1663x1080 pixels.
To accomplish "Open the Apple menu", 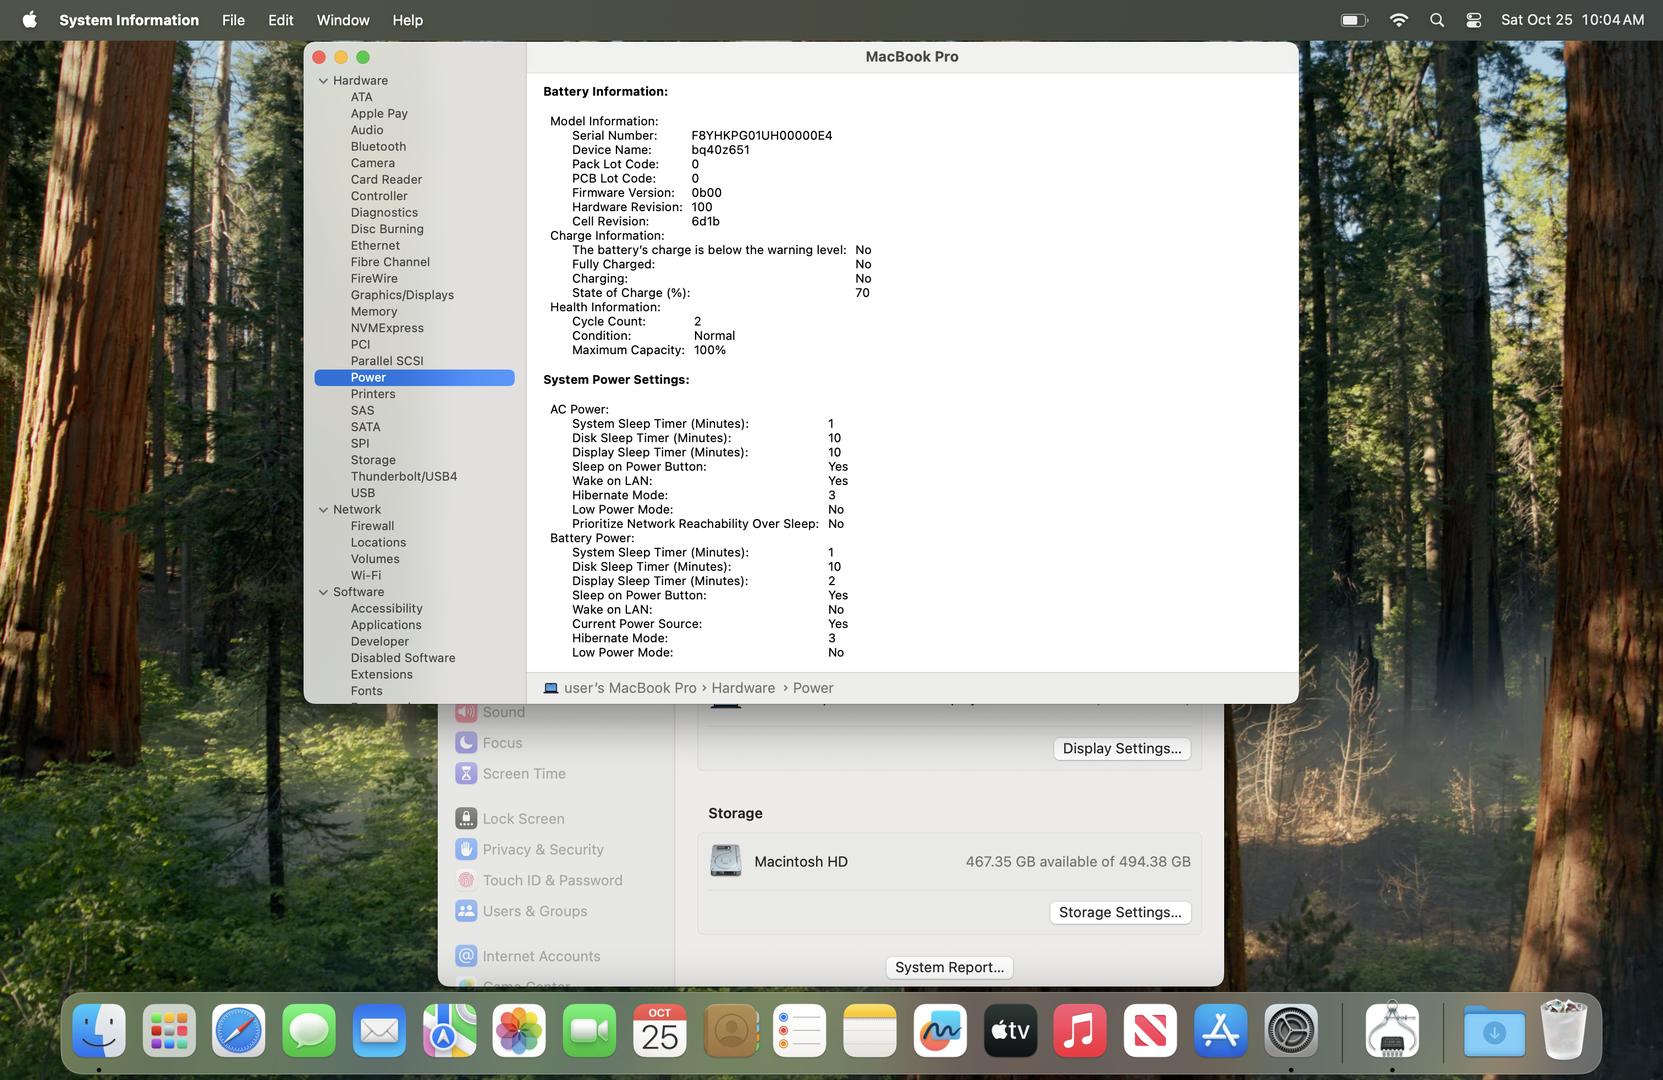I will click(30, 20).
